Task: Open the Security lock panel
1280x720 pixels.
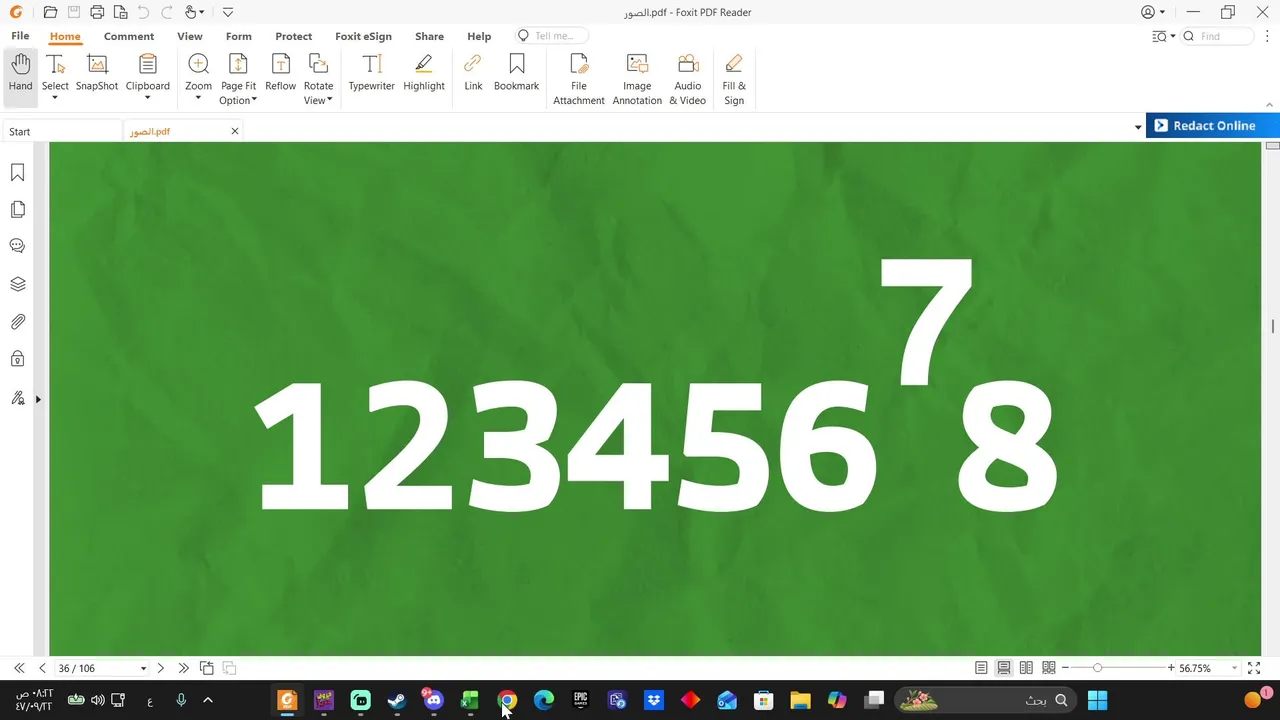Action: 17,358
